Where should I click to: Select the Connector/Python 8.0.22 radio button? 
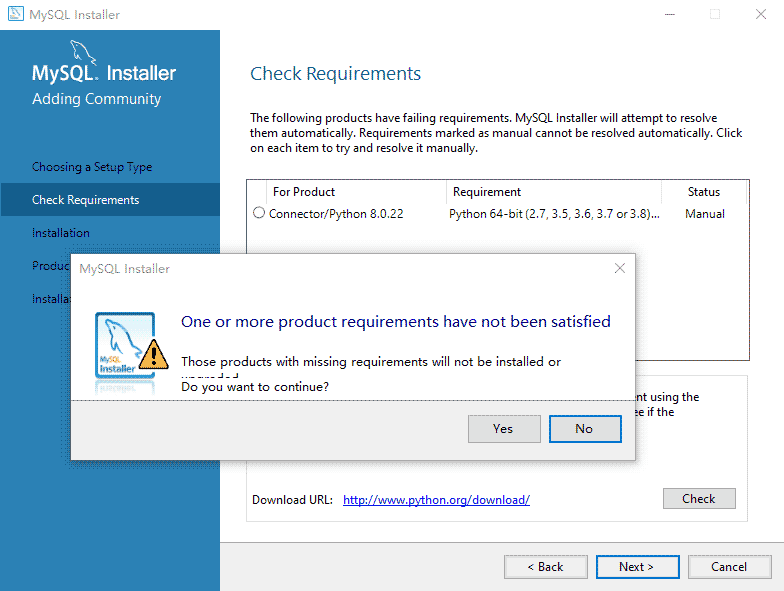coord(258,212)
